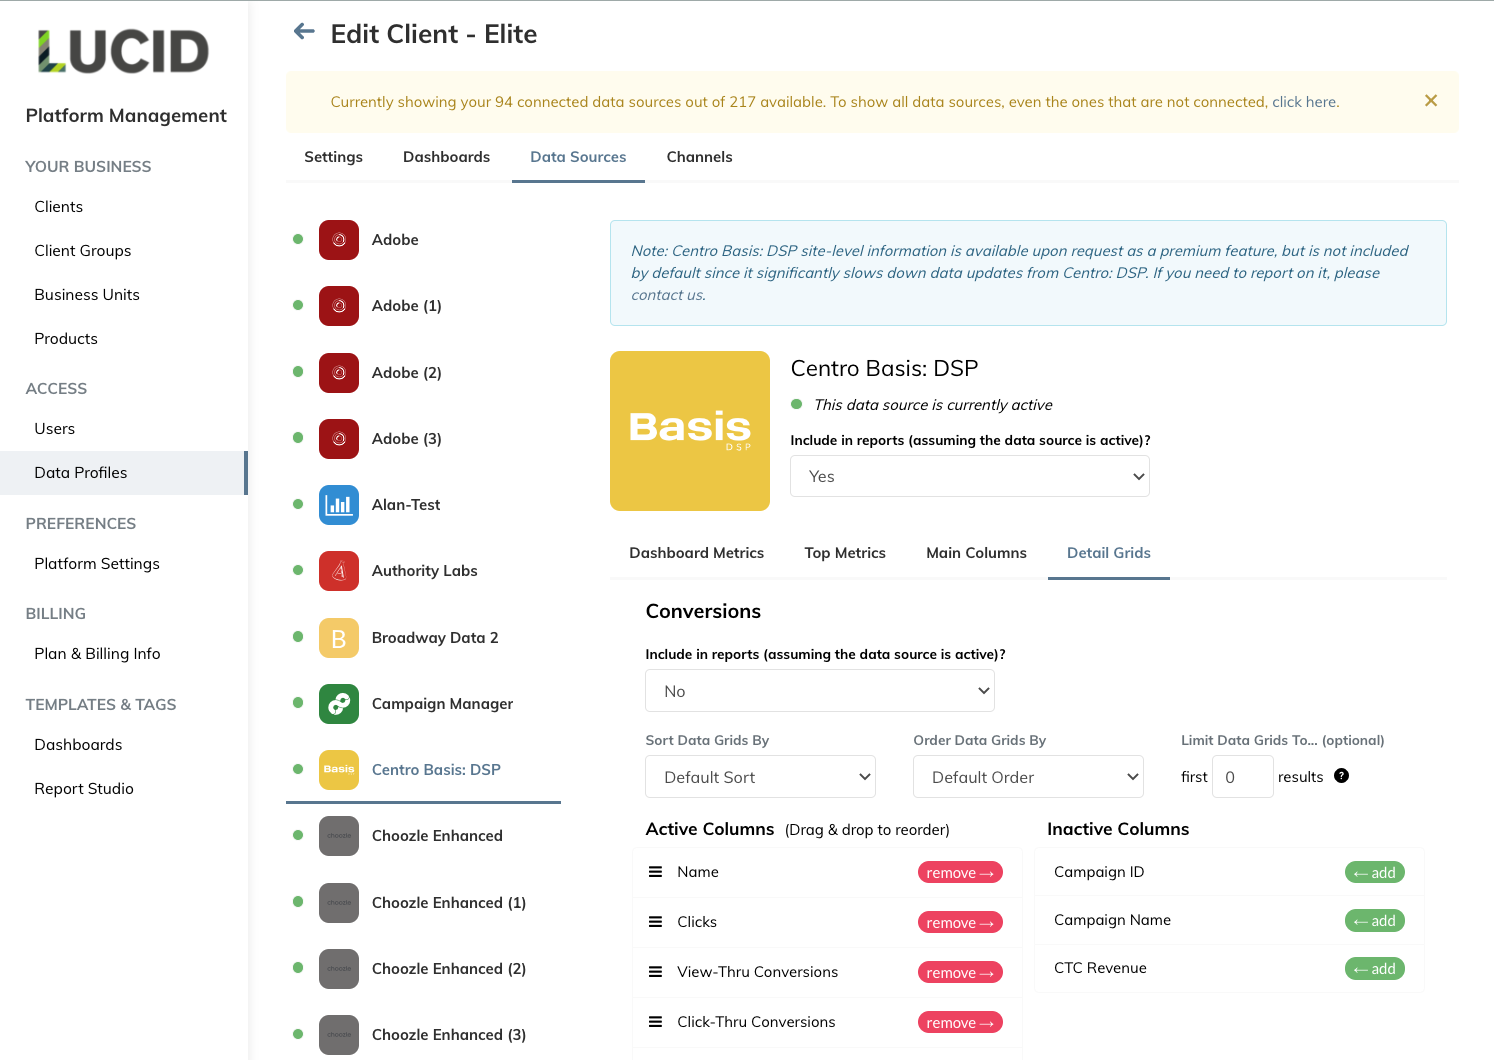Click the help question mark beside results
Viewport: 1494px width, 1060px height.
(x=1342, y=776)
